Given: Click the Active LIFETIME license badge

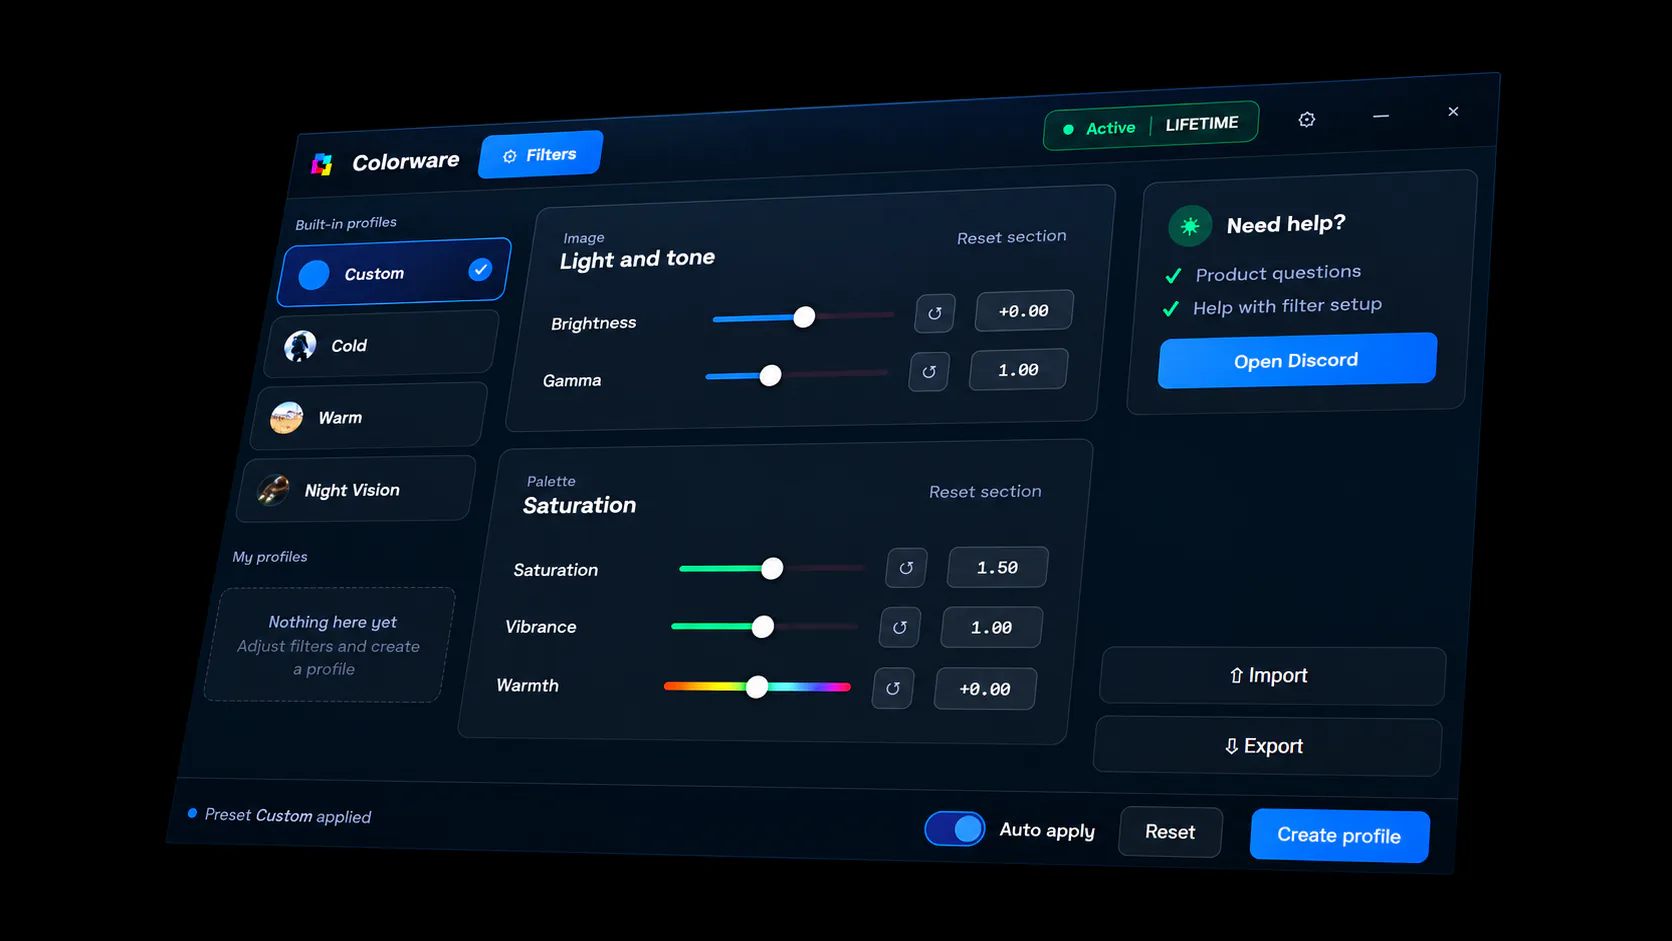Looking at the screenshot, I should pyautogui.click(x=1151, y=126).
